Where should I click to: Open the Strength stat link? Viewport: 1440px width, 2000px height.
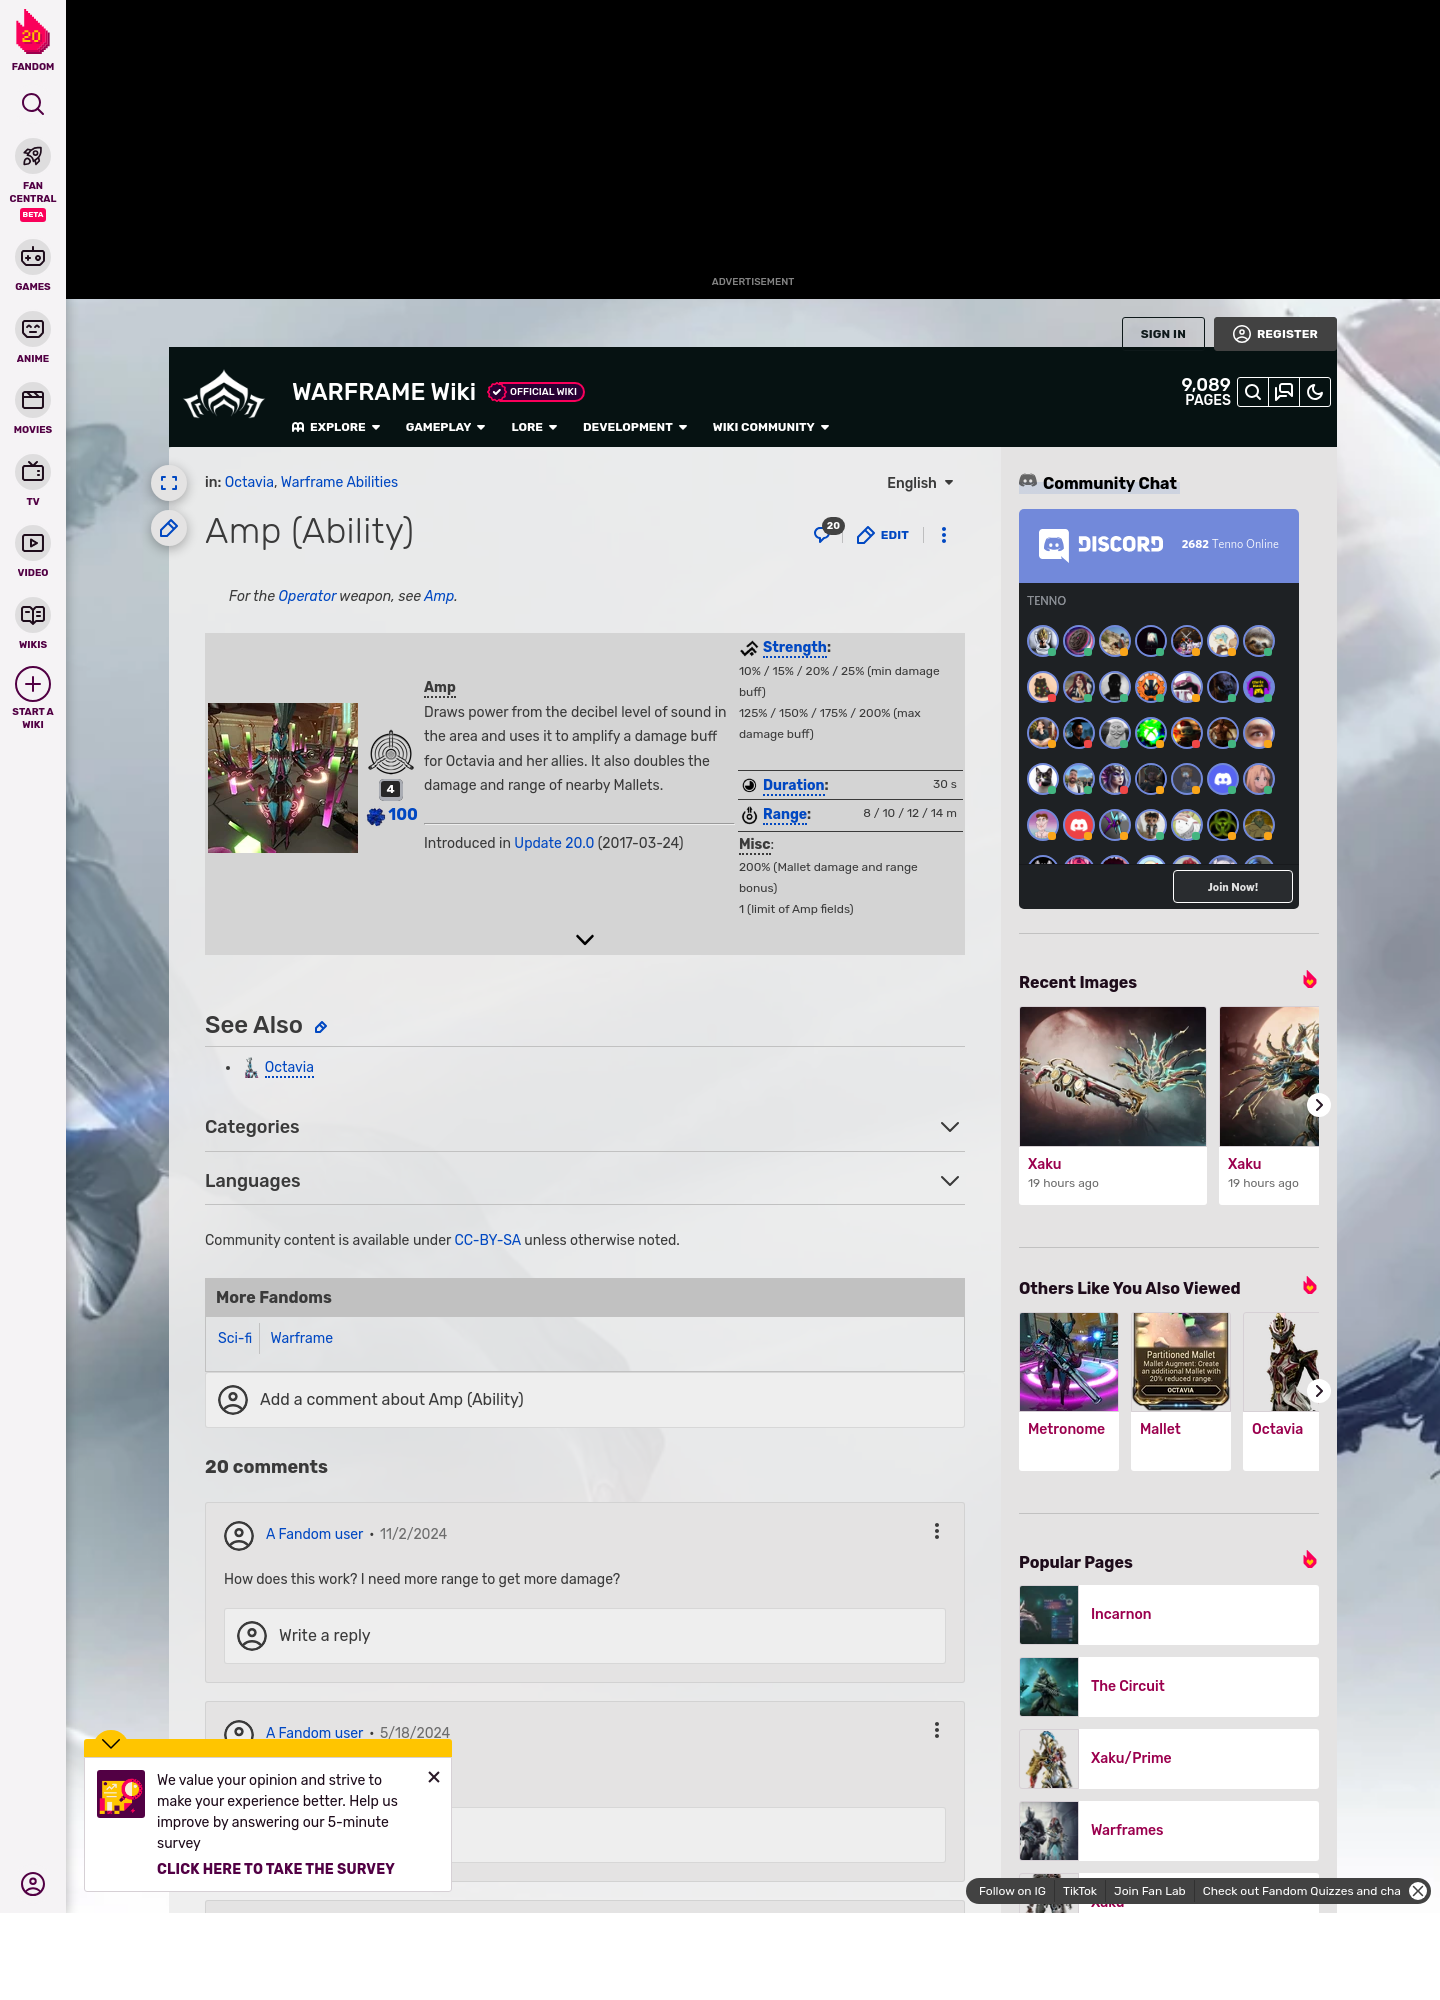point(795,648)
